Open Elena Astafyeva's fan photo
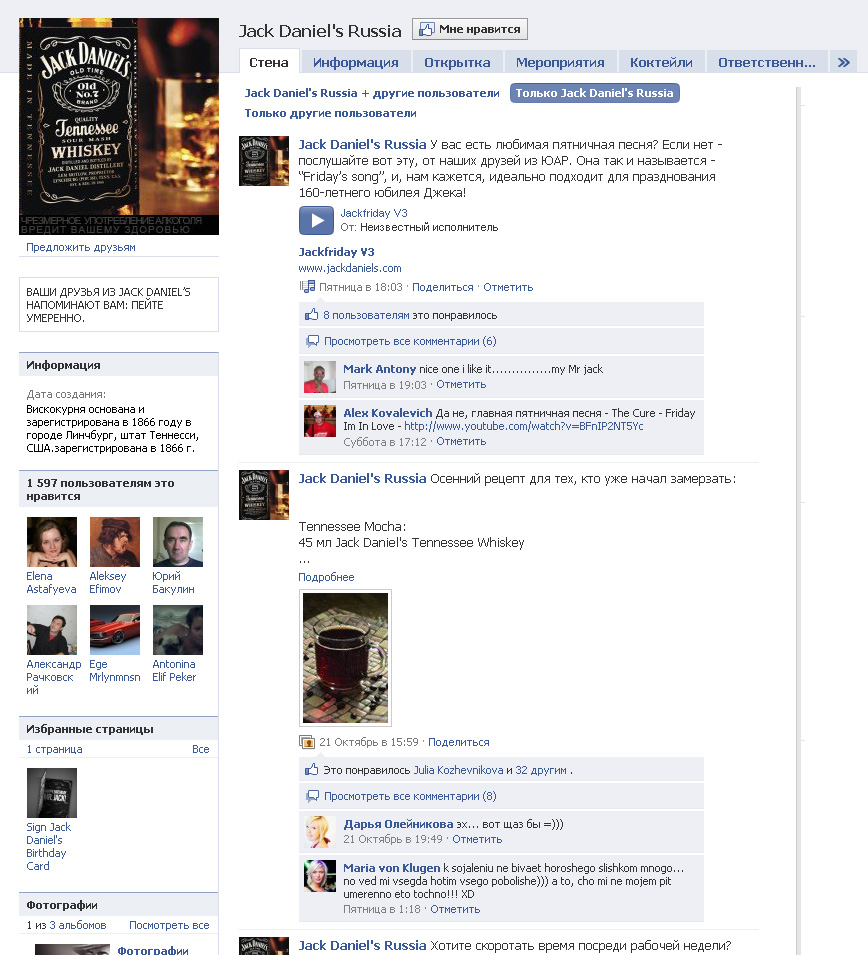 (x=52, y=542)
